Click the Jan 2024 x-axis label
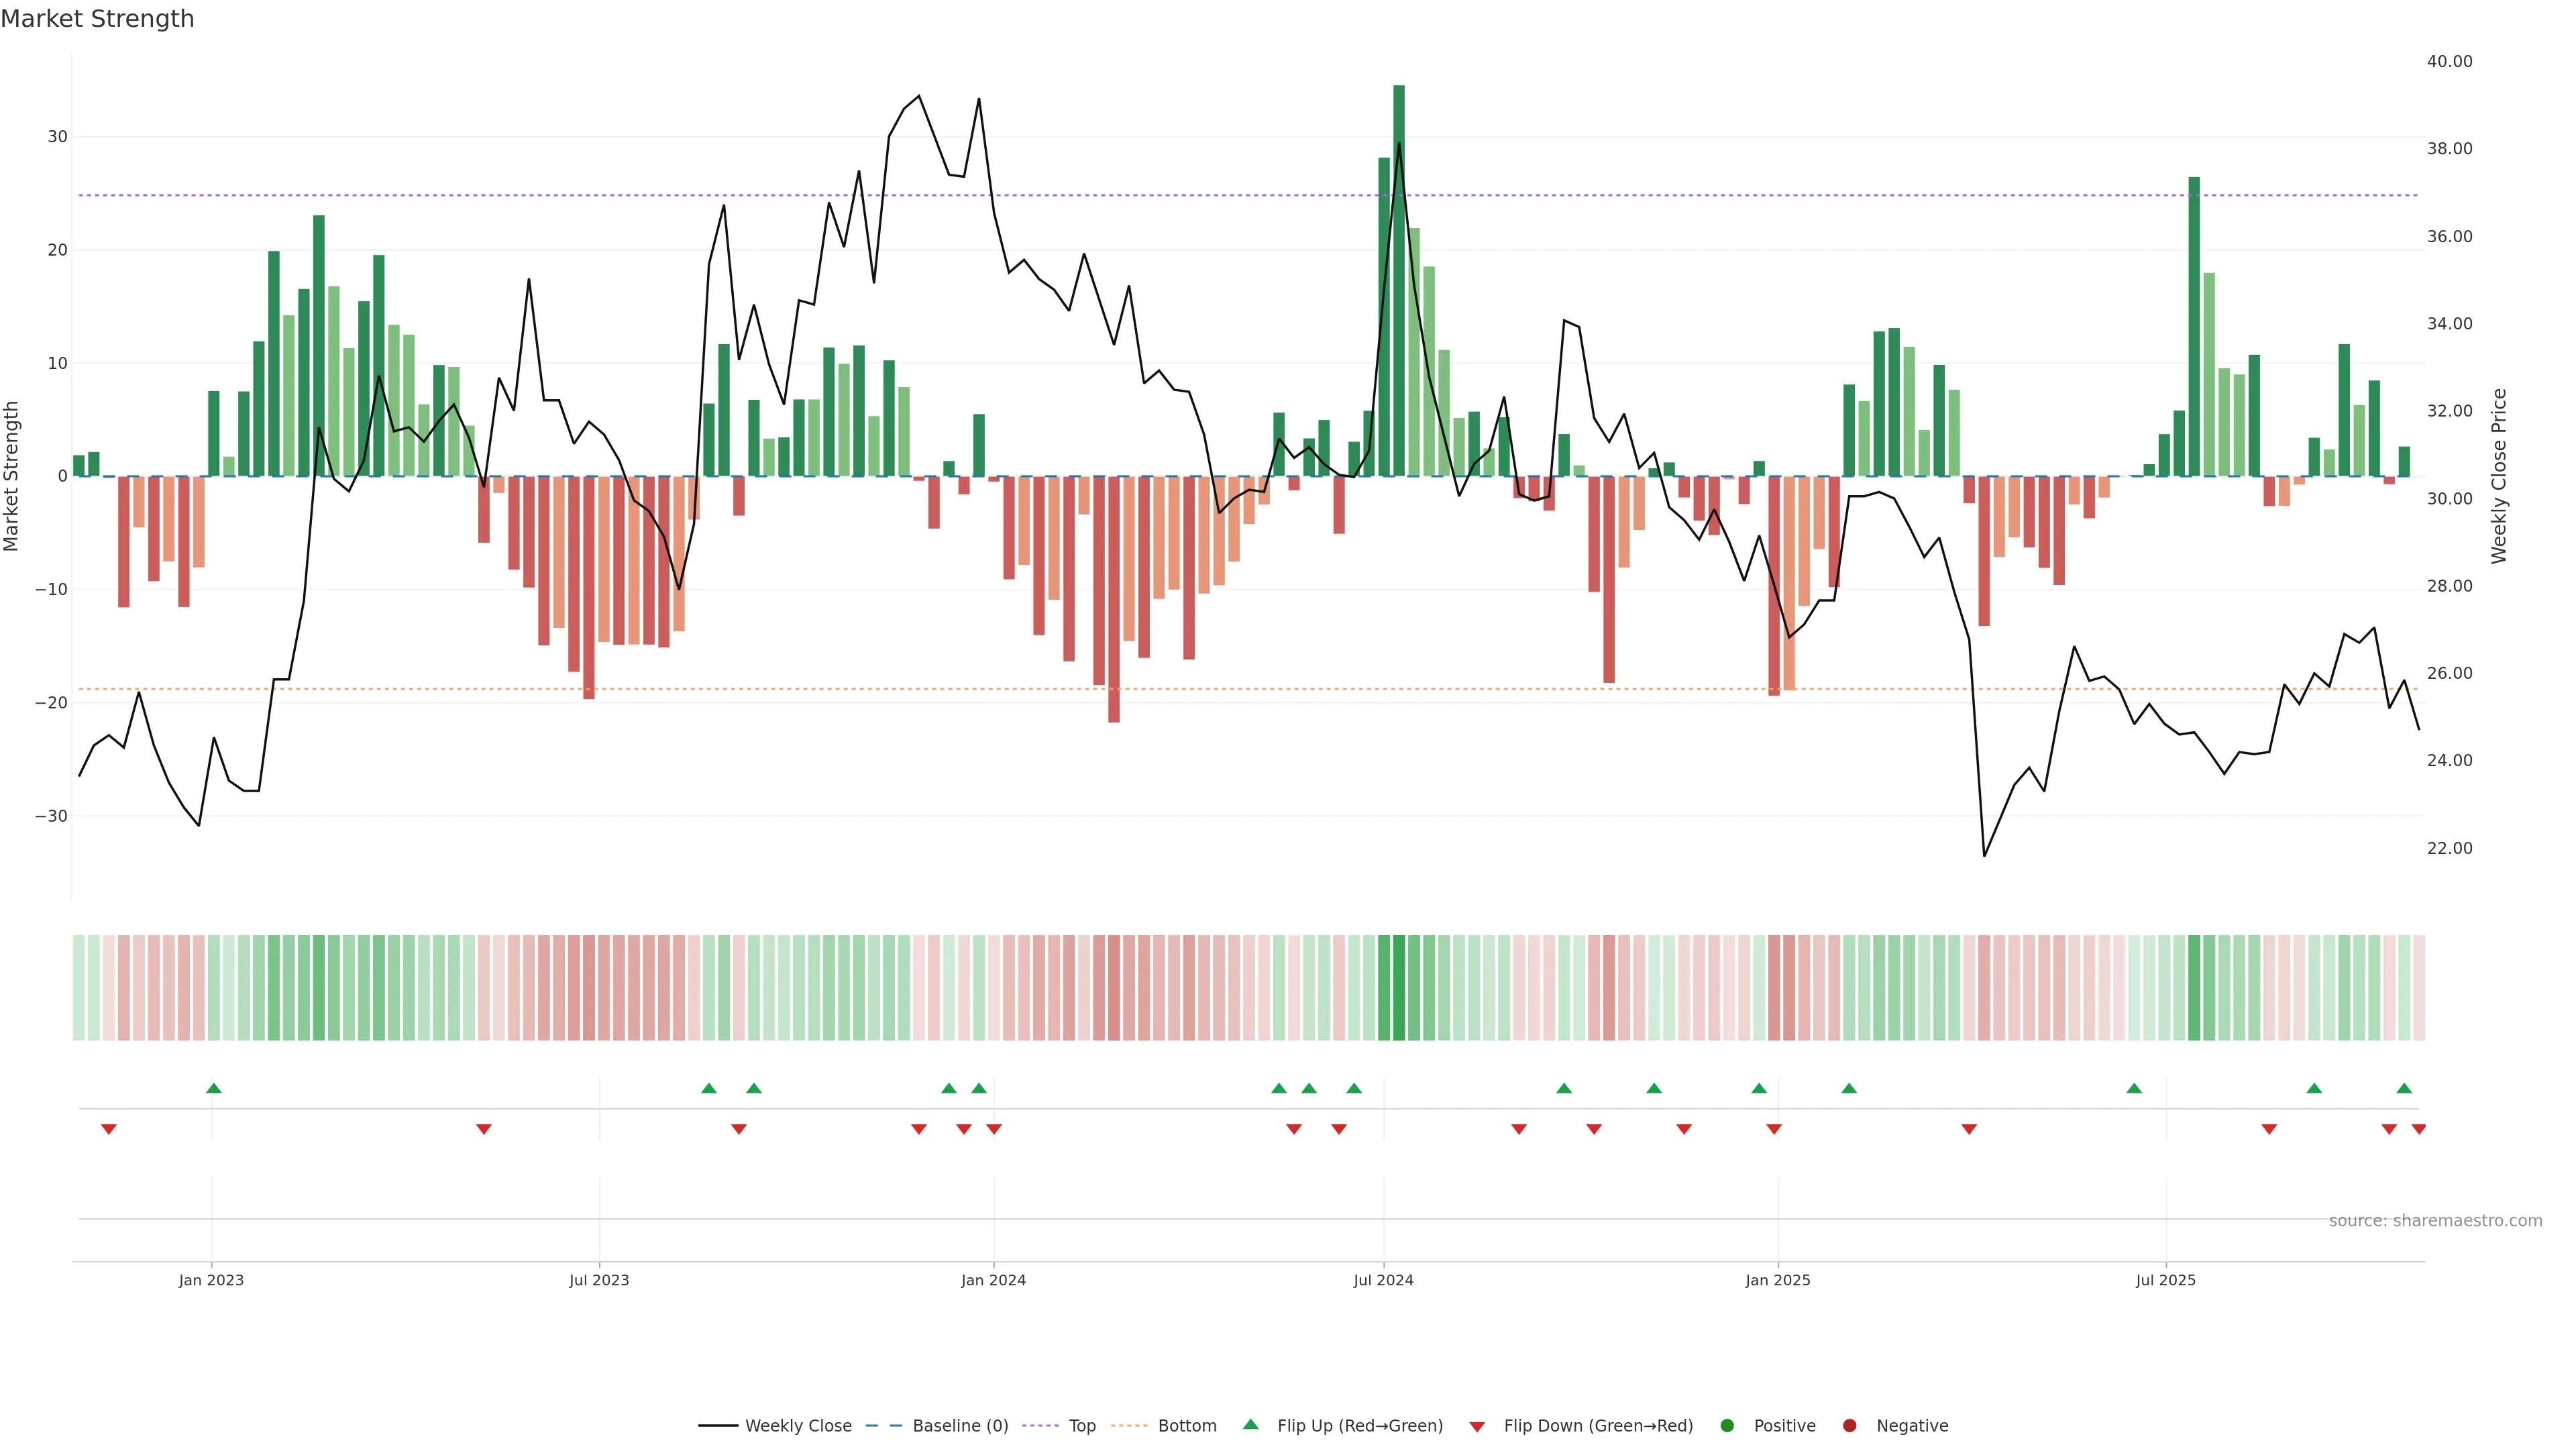2576x1449 pixels. (993, 1280)
